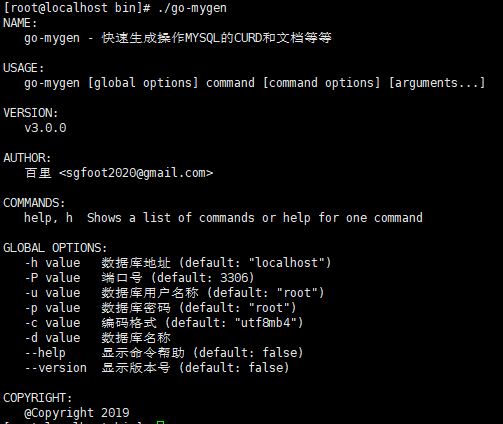Click the v3.0.0 version number
This screenshot has width=503, height=424.
point(45,128)
